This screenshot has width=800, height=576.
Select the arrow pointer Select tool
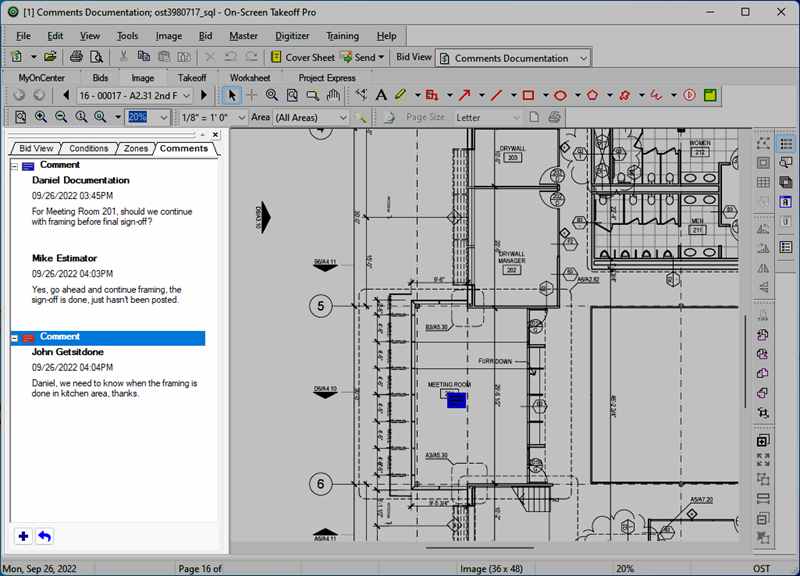click(x=232, y=95)
